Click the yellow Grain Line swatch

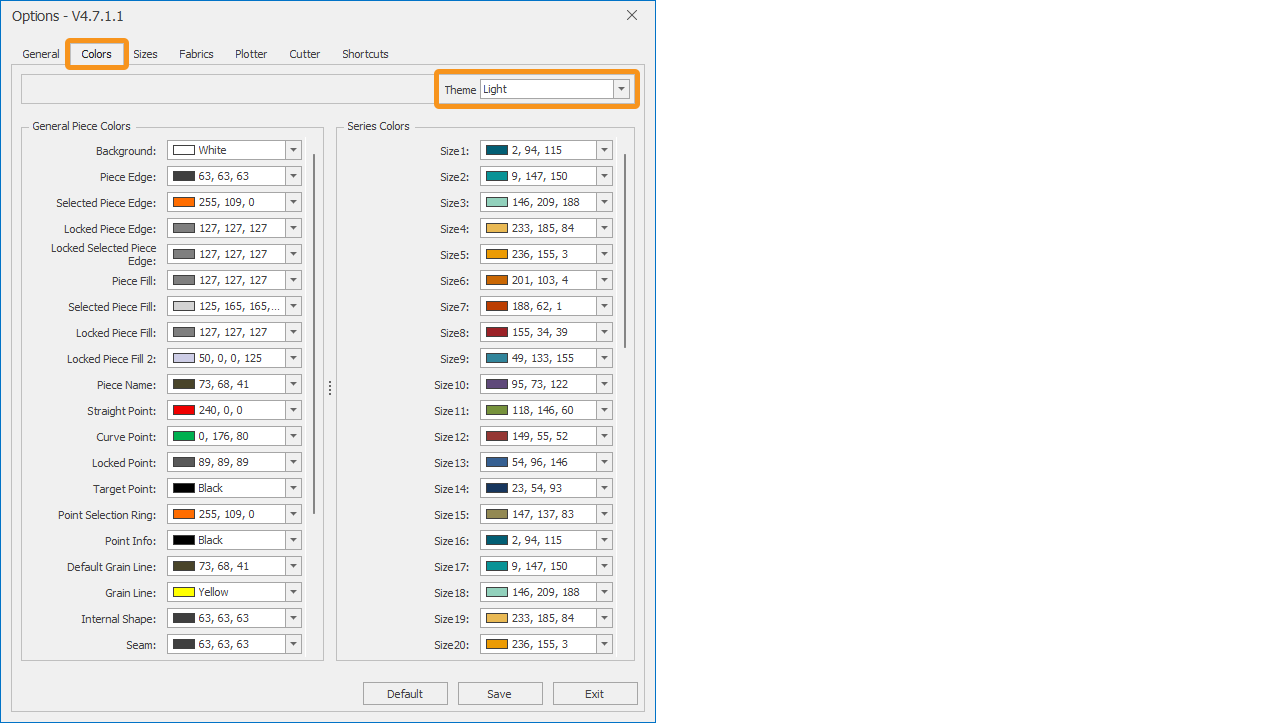coord(184,592)
